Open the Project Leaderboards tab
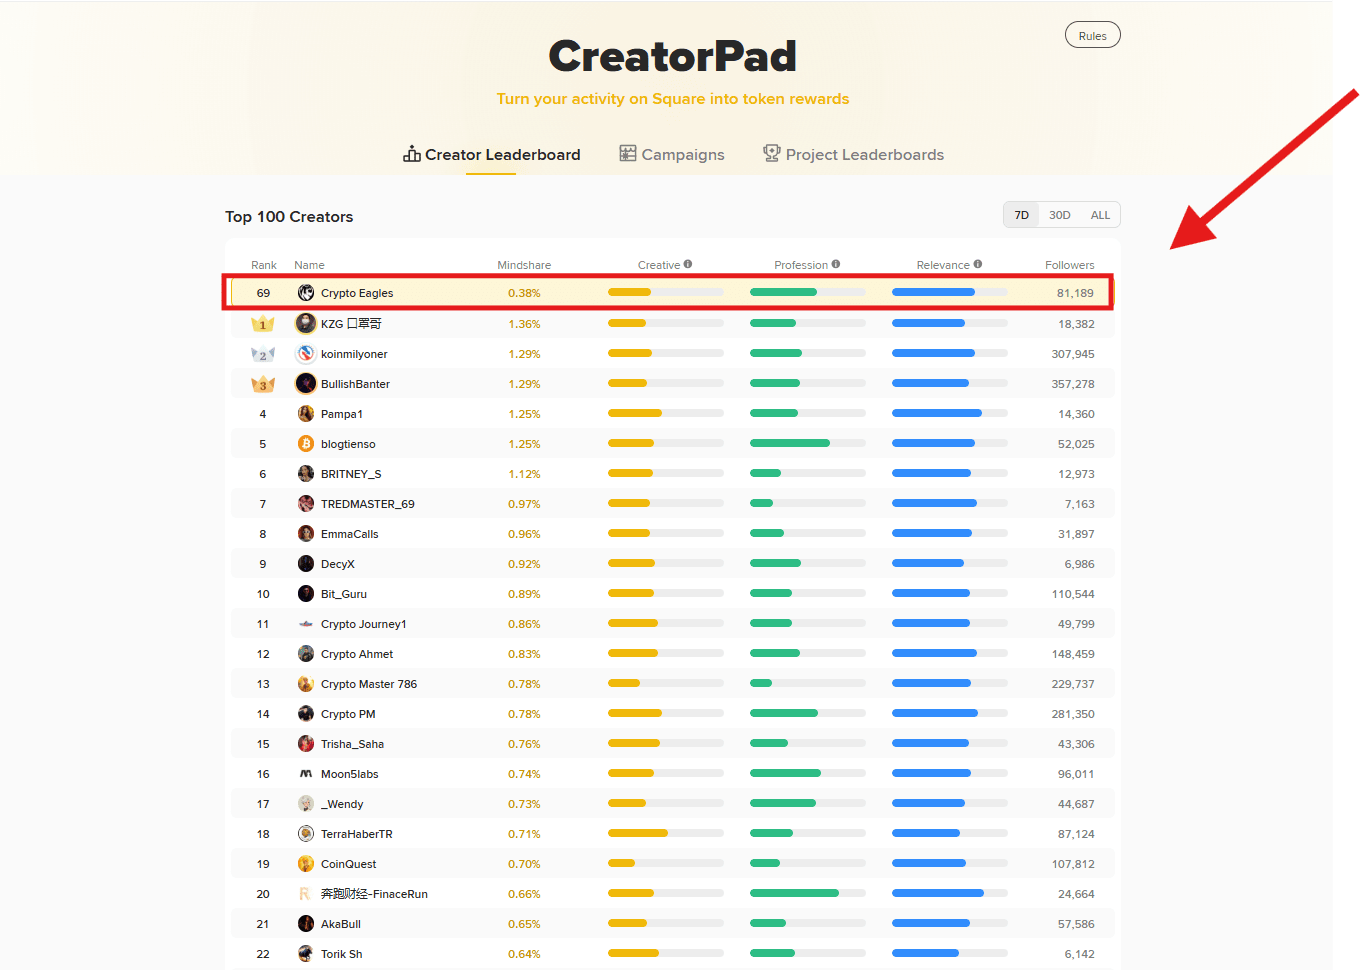The width and height of the screenshot is (1360, 970). click(854, 154)
